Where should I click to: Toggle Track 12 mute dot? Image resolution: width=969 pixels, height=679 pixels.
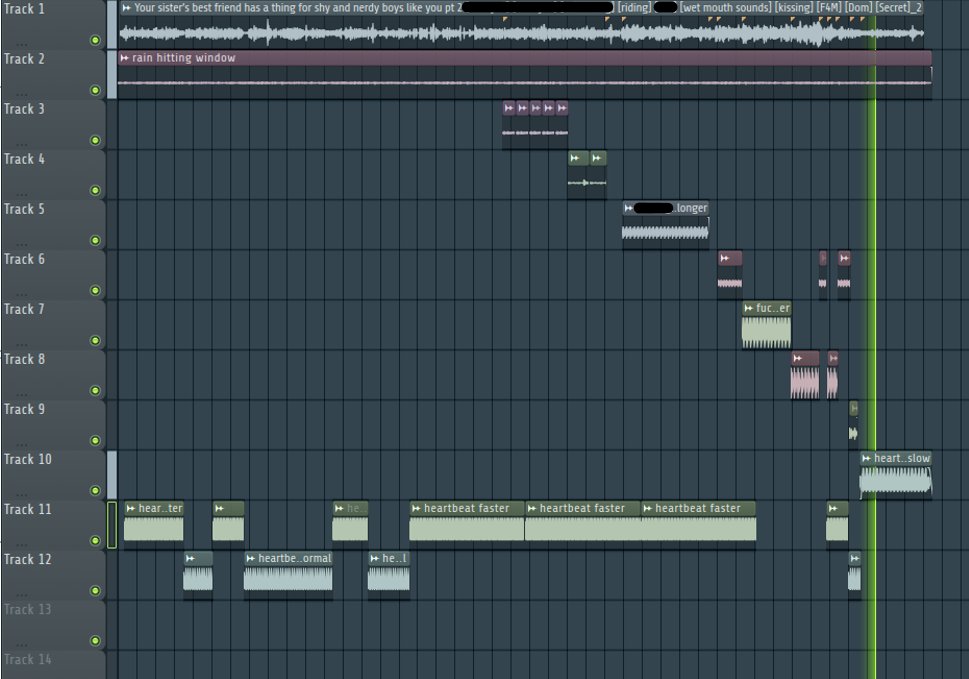[95, 591]
